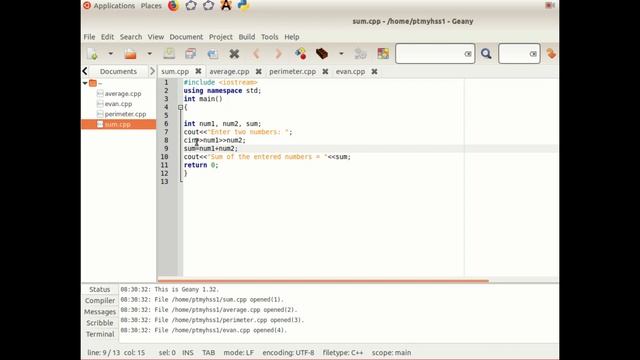Launch Firefox from the top panel

coord(173,6)
